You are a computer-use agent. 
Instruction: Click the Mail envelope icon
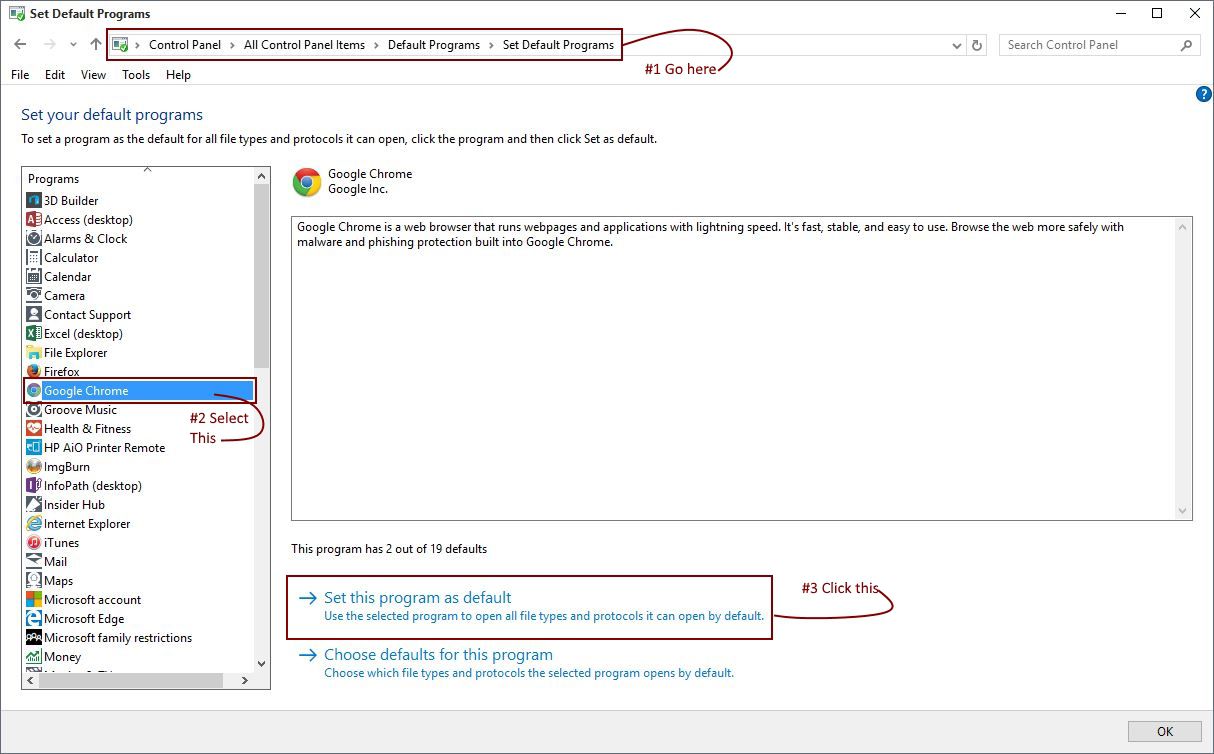[34, 561]
